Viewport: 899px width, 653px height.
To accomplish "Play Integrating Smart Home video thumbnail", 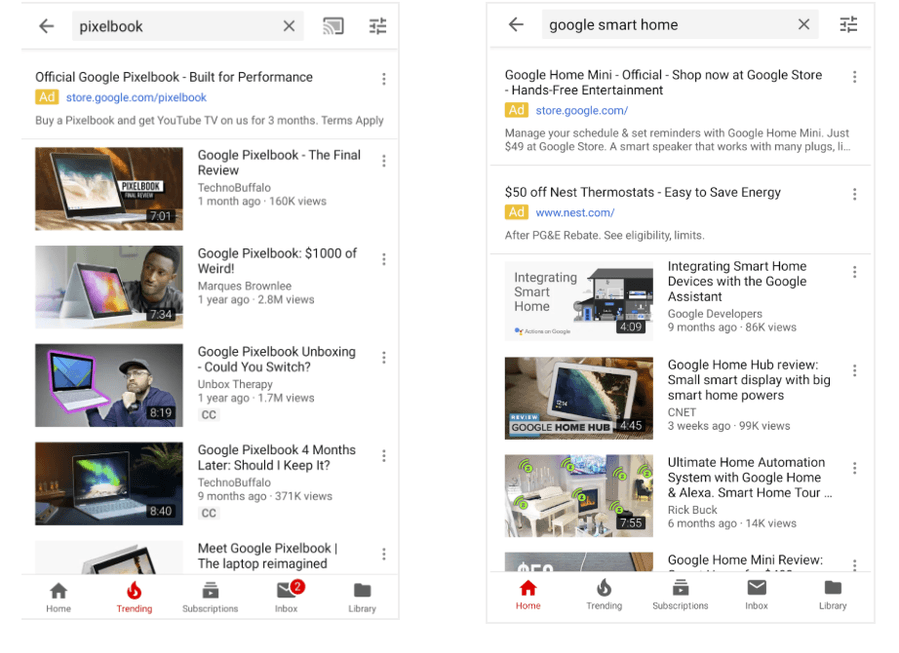I will [x=579, y=300].
